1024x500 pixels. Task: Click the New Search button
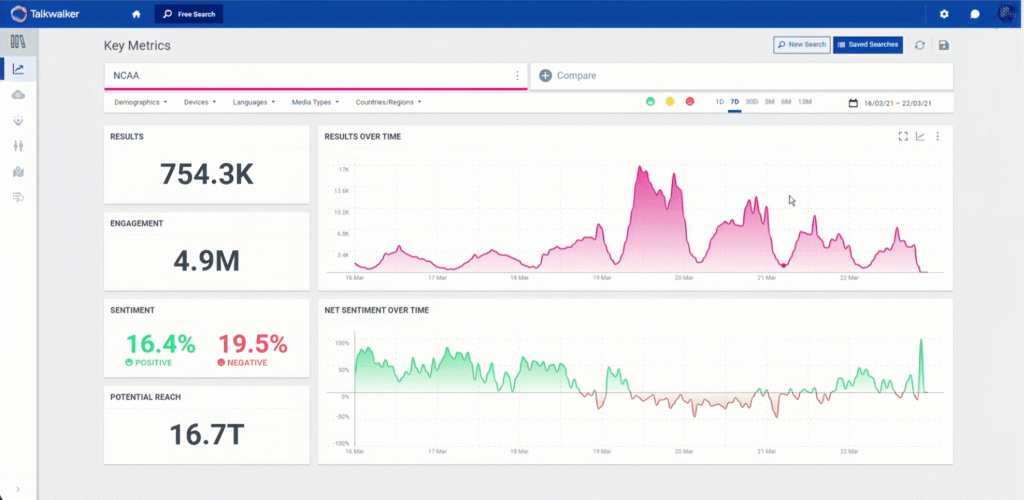[x=802, y=45]
